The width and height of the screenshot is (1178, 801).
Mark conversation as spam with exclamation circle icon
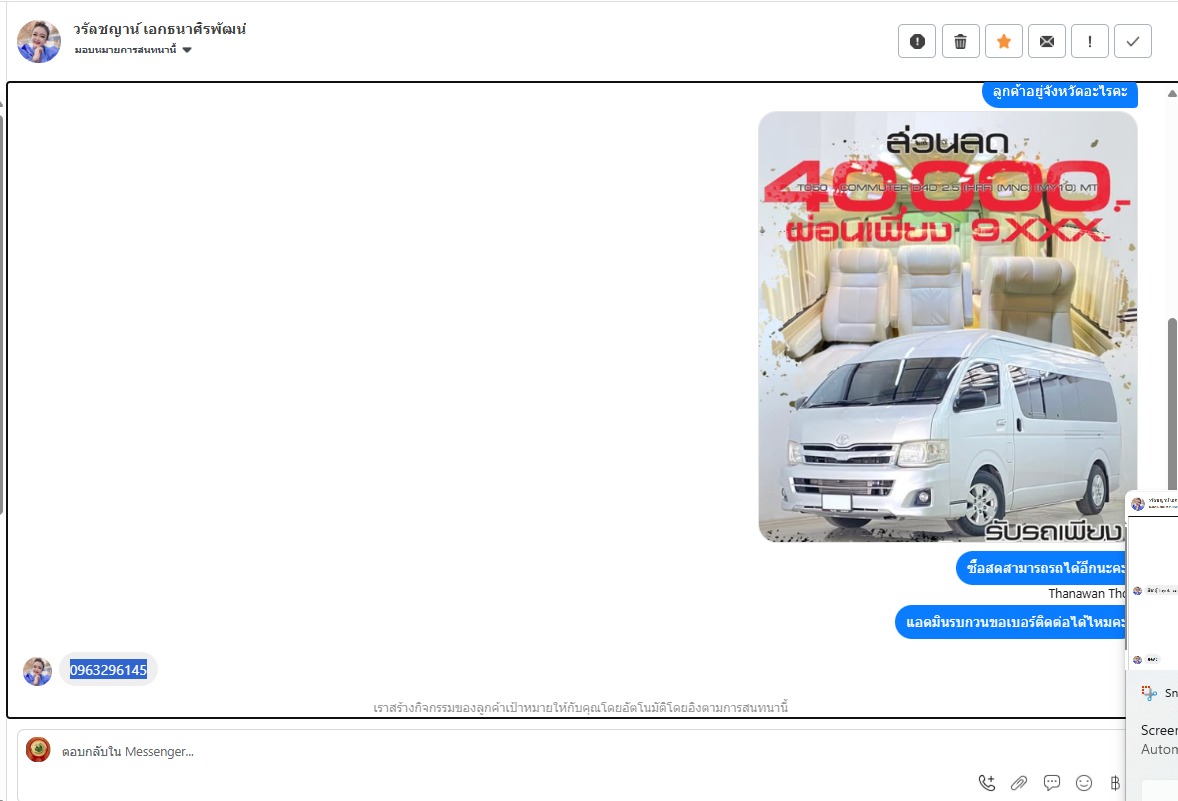click(x=917, y=41)
